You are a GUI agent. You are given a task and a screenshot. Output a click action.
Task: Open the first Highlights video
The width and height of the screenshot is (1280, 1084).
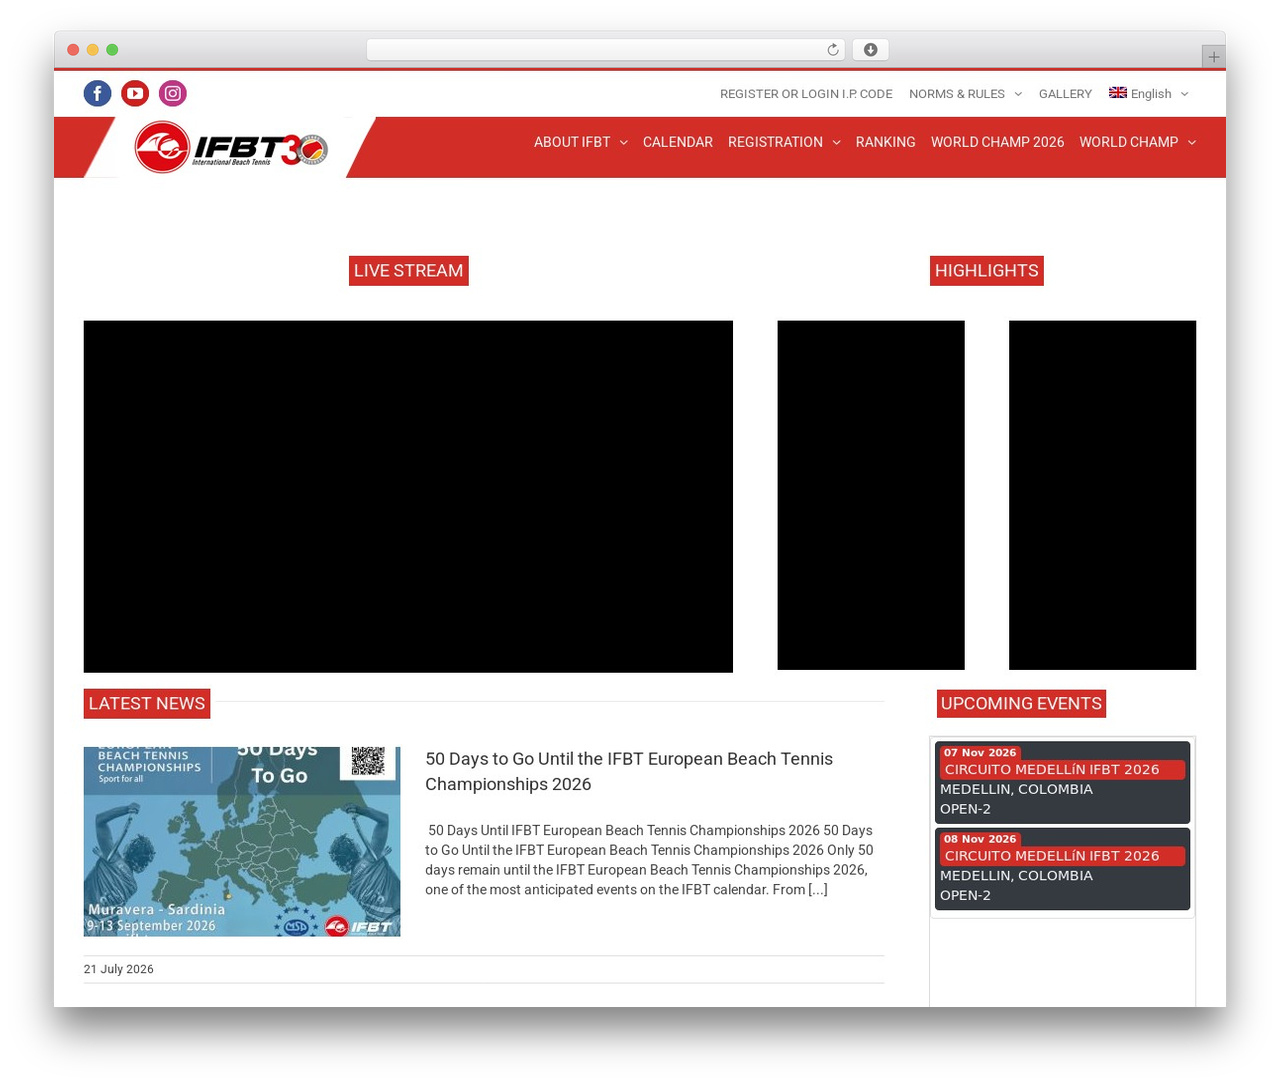click(x=871, y=495)
